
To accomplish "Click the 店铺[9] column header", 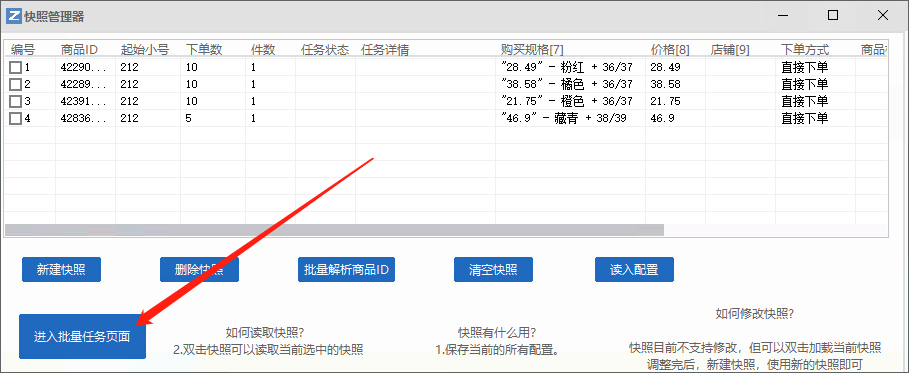I will coord(730,50).
